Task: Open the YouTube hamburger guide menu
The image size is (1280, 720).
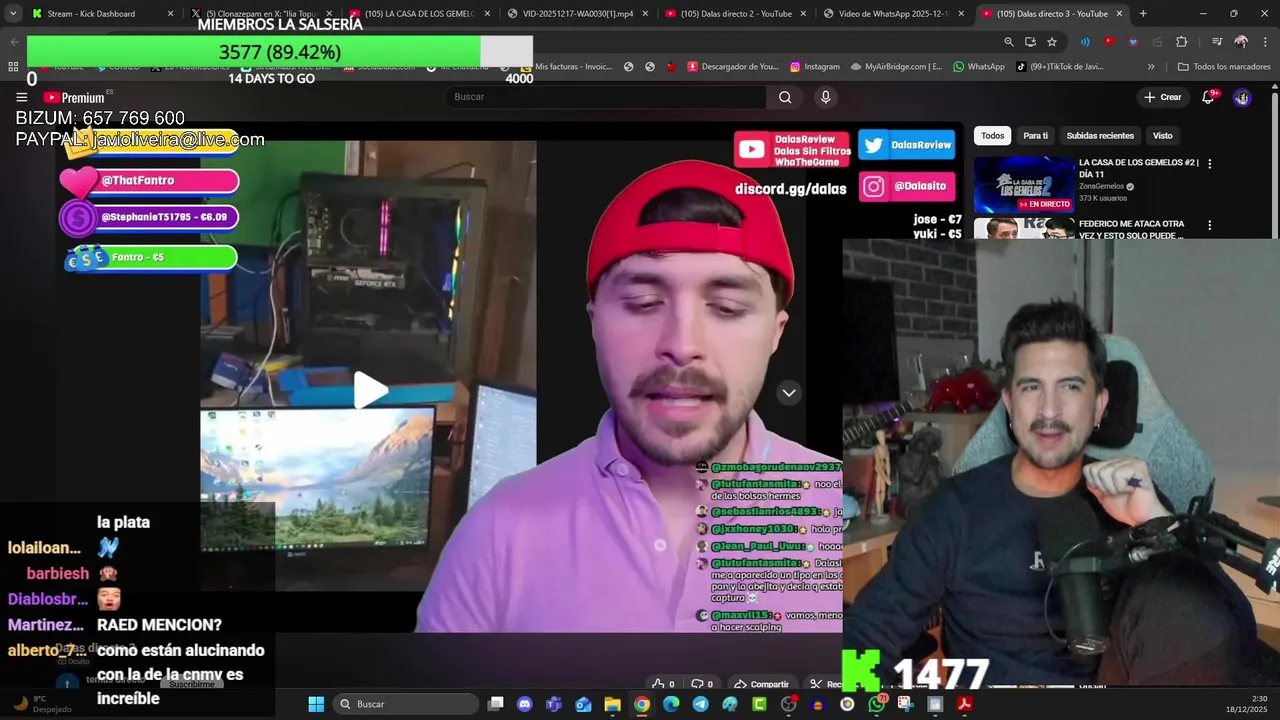Action: pos(21,97)
